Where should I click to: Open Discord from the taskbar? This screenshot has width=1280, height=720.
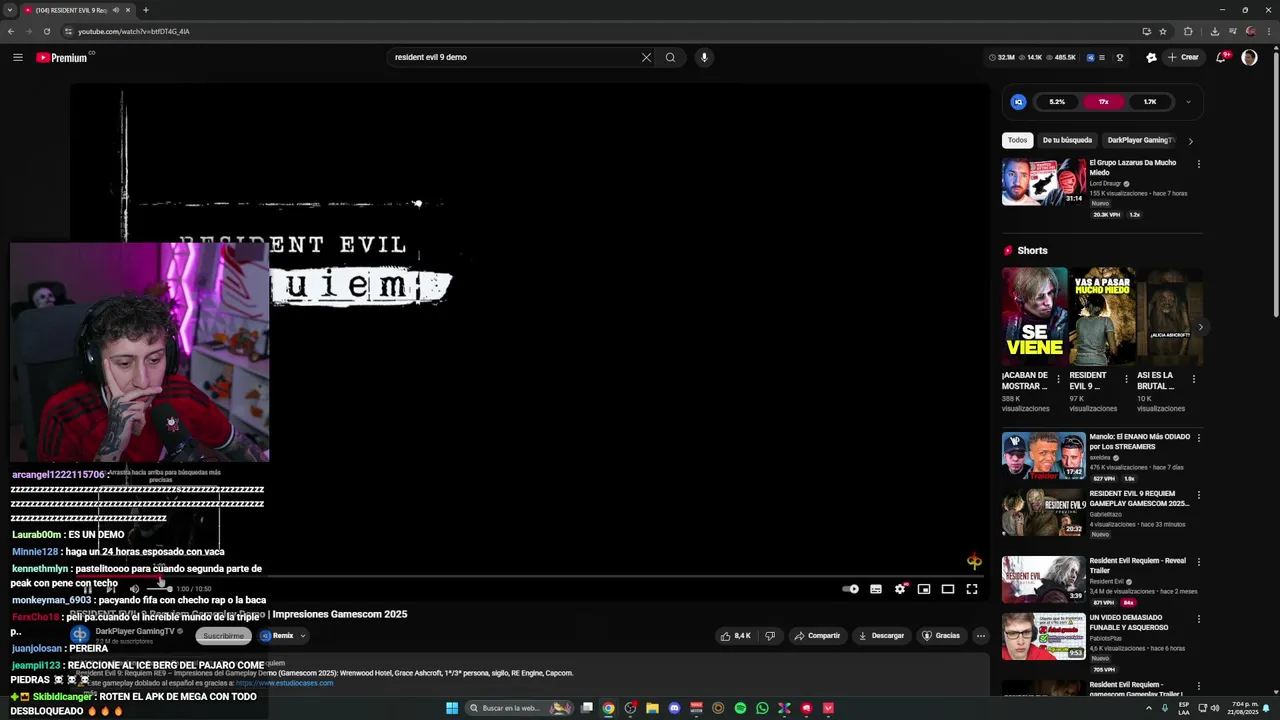(x=674, y=708)
